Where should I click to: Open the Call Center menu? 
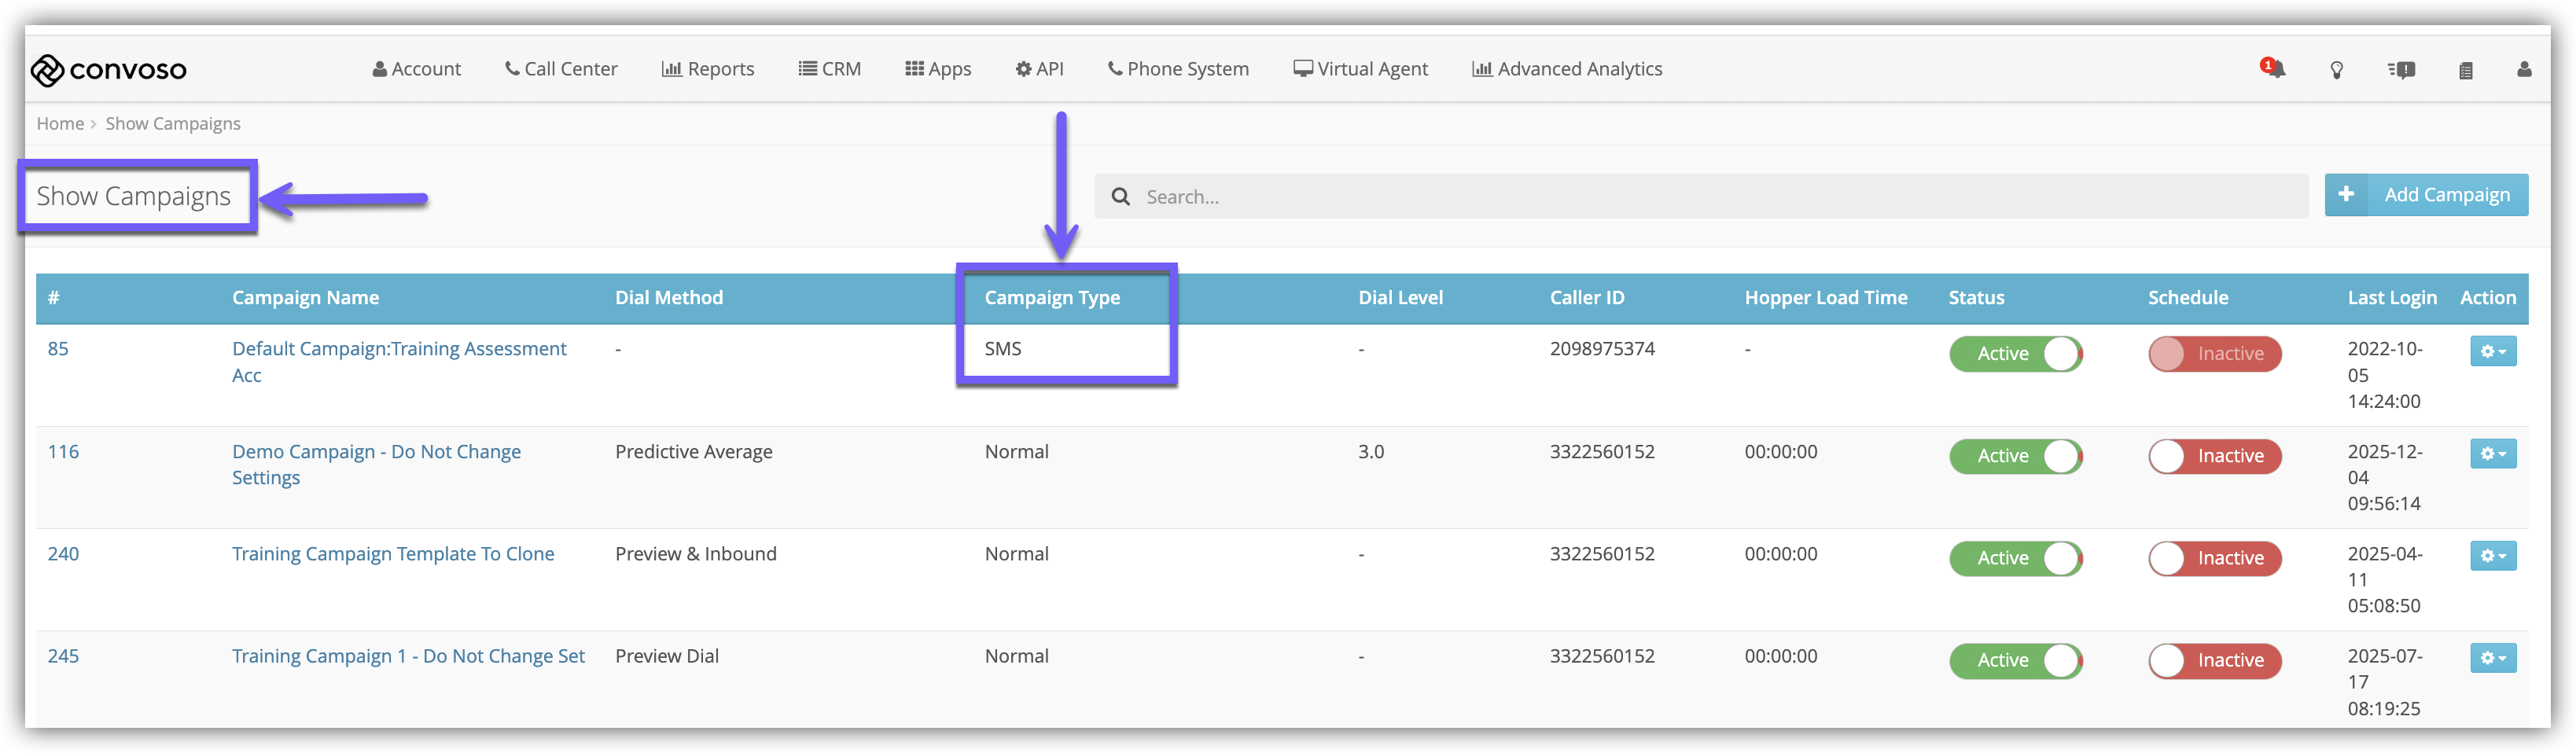coord(561,69)
